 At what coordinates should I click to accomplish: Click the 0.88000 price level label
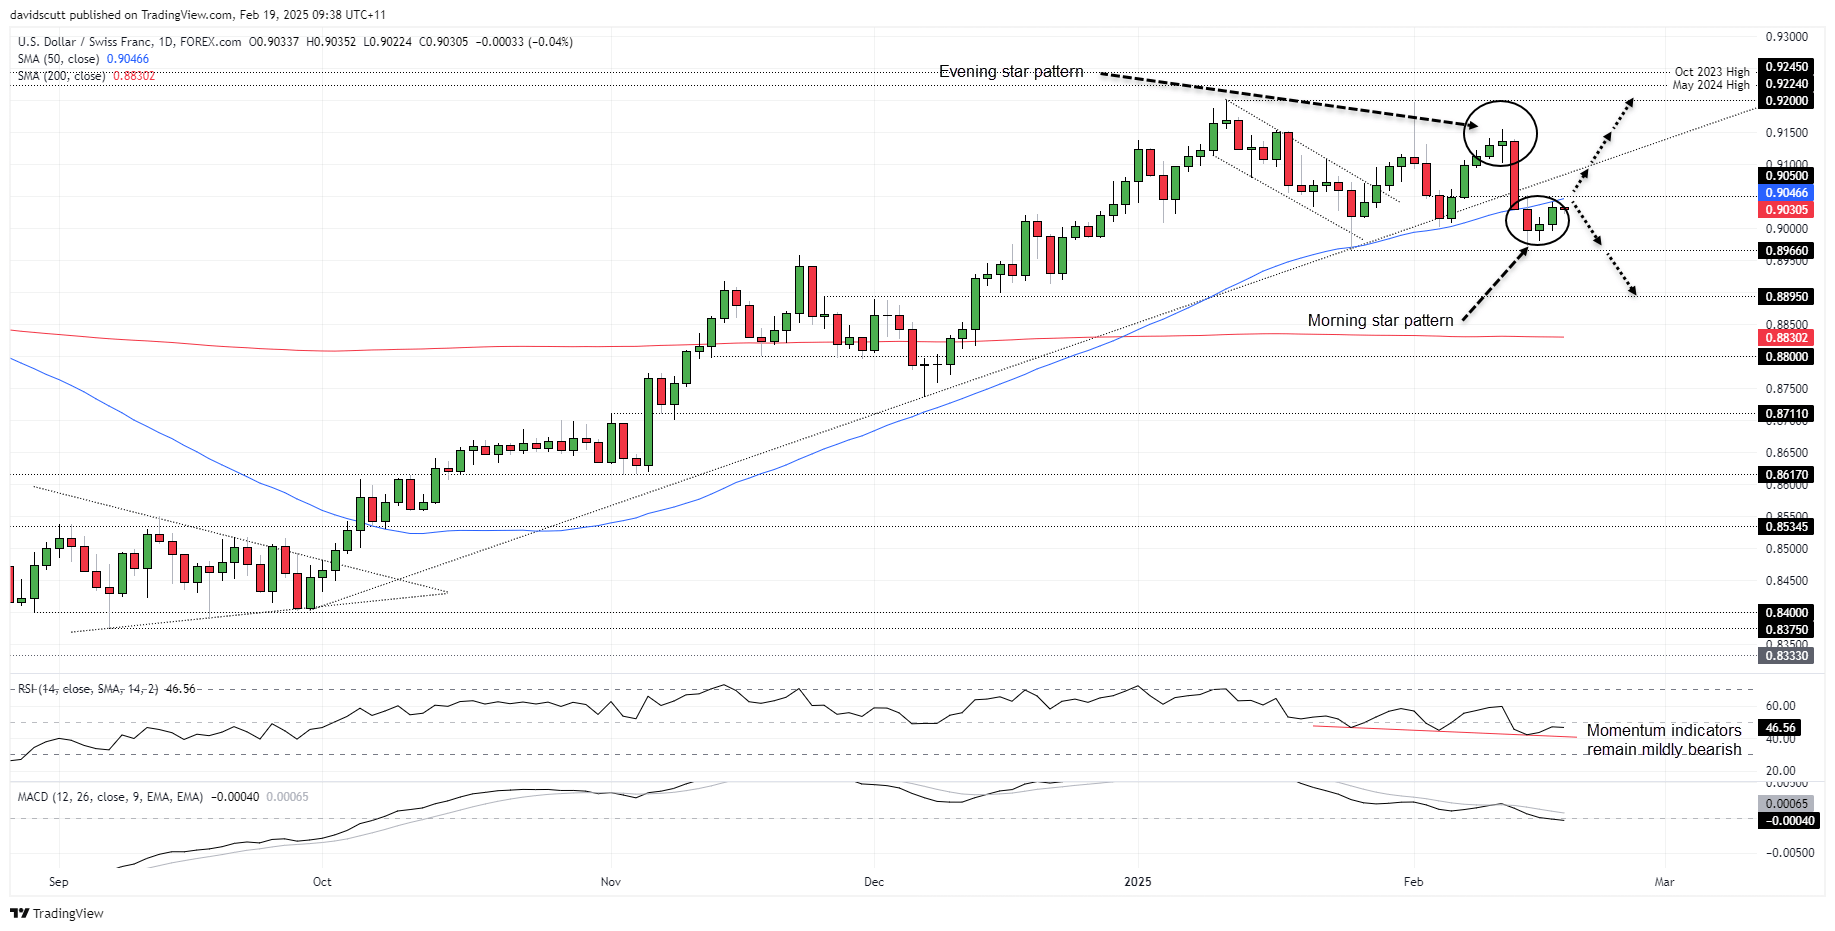point(1786,357)
